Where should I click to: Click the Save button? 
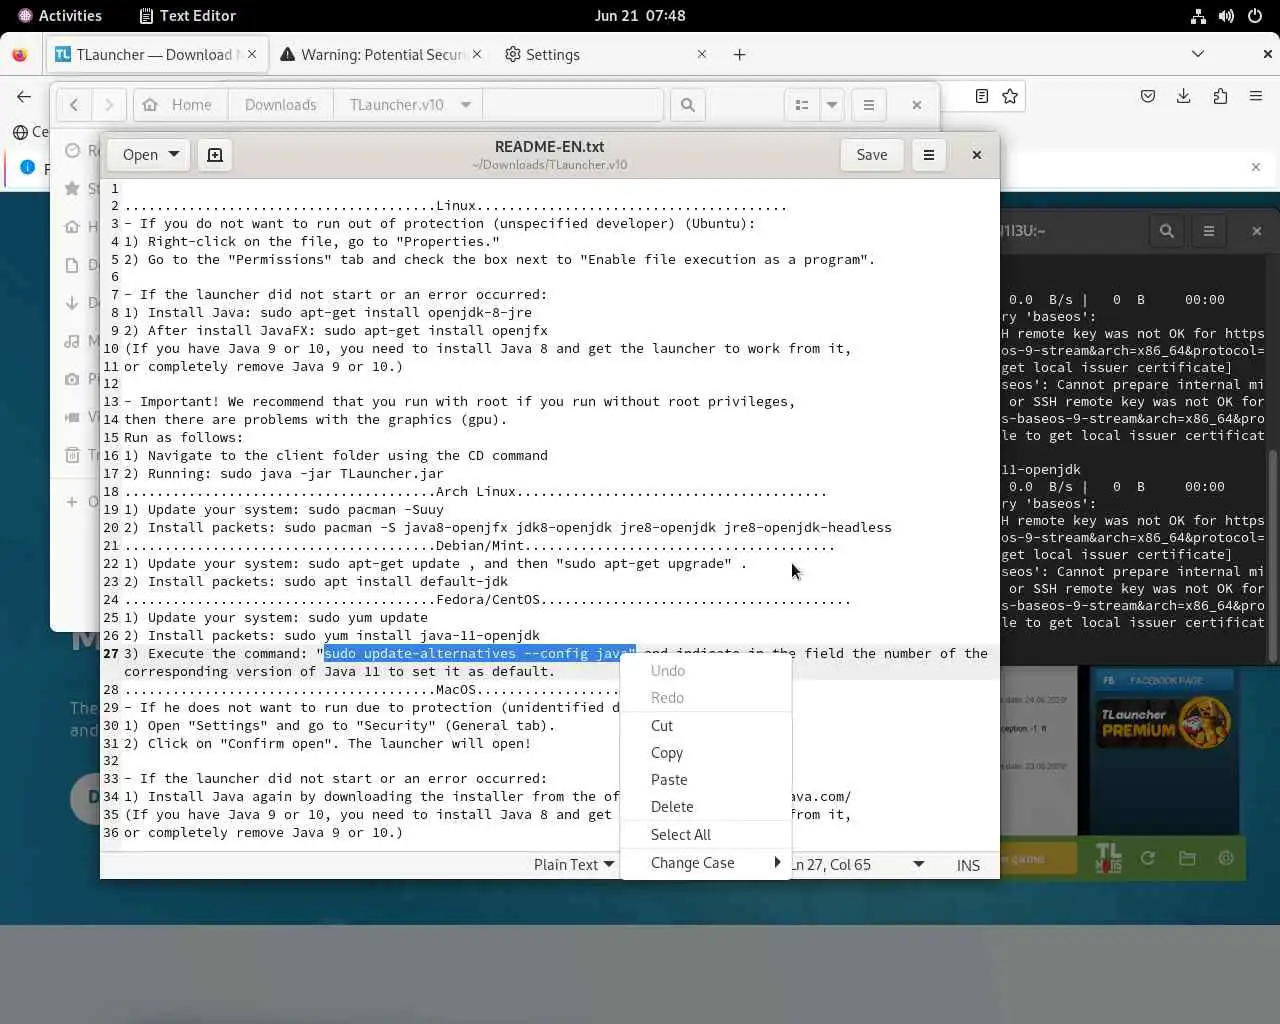pyautogui.click(x=871, y=155)
